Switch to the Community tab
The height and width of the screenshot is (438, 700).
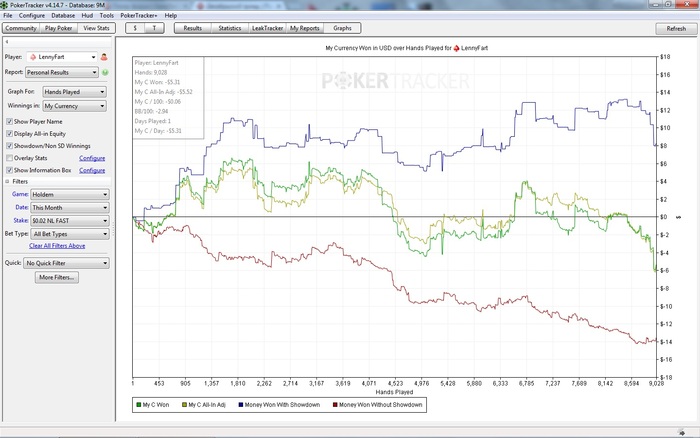[21, 28]
